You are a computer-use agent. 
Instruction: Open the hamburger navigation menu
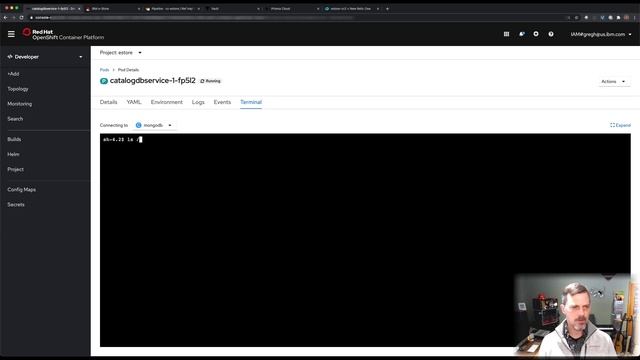[11, 34]
